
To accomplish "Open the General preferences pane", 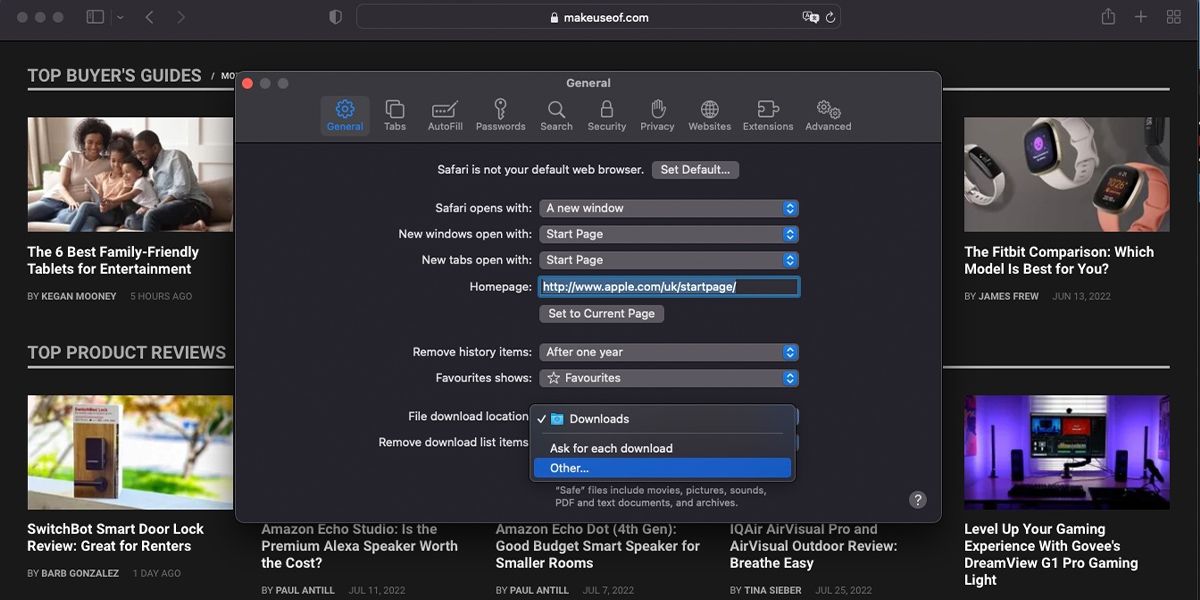I will (345, 116).
